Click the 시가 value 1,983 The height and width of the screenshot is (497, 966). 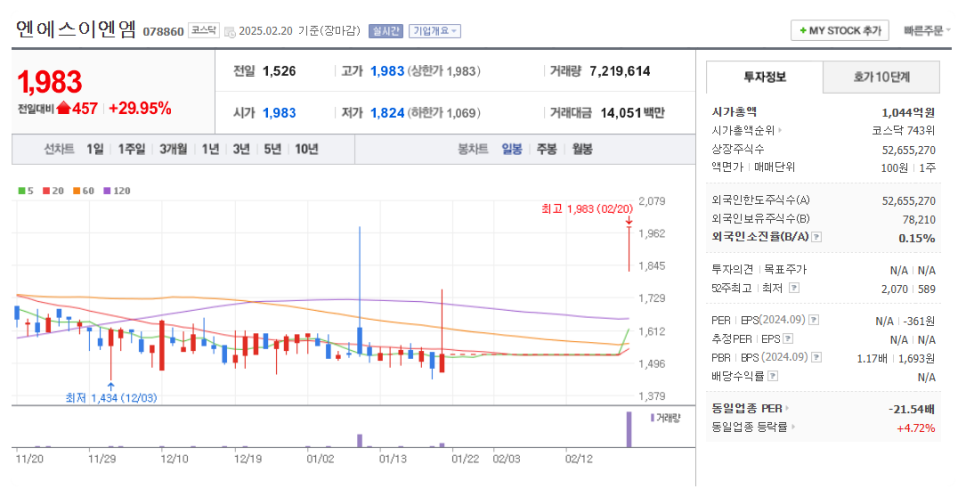[279, 113]
